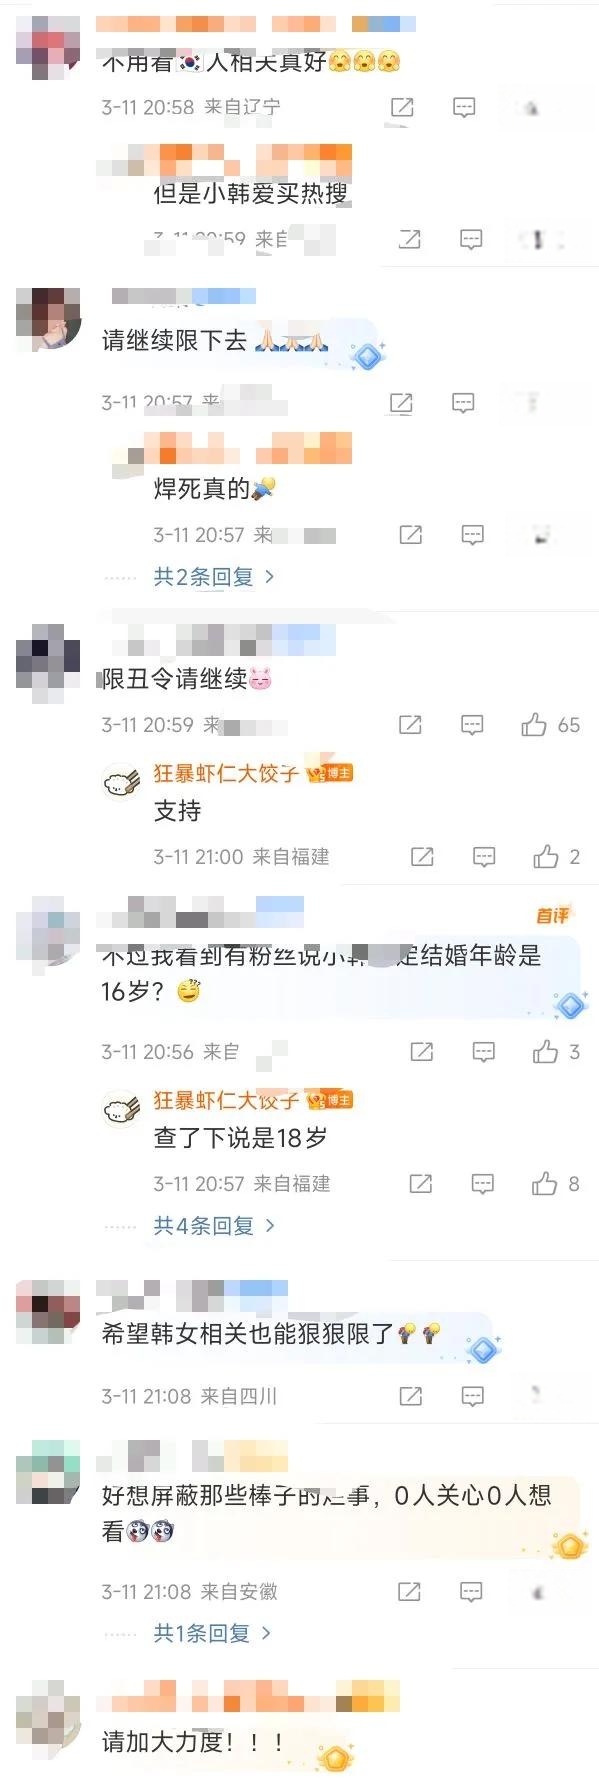Tap the 博主 badge next to '支持' reply

[x=329, y=773]
